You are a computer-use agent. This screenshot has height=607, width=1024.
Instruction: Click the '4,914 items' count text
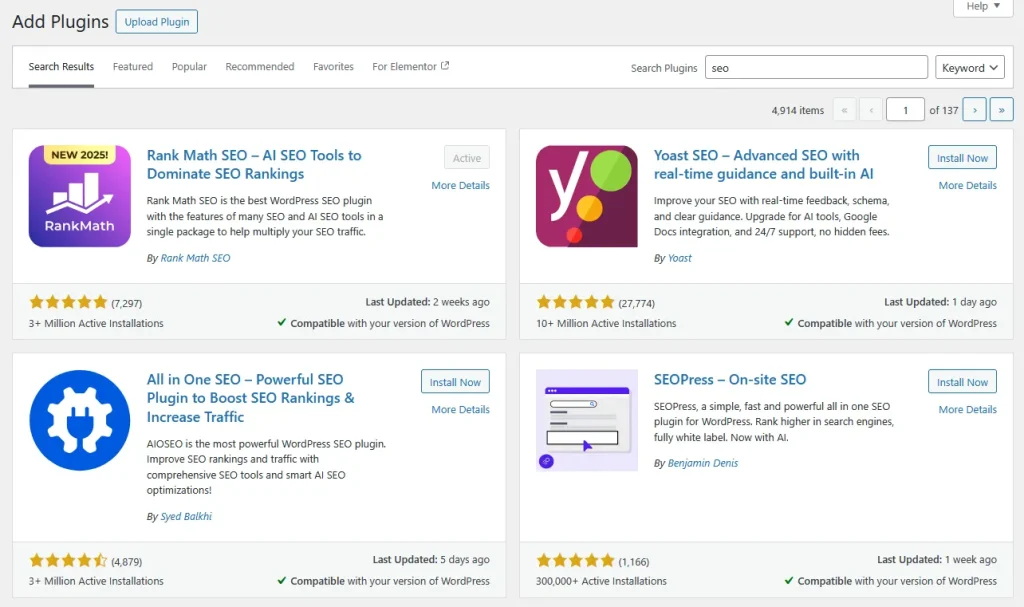(x=797, y=110)
